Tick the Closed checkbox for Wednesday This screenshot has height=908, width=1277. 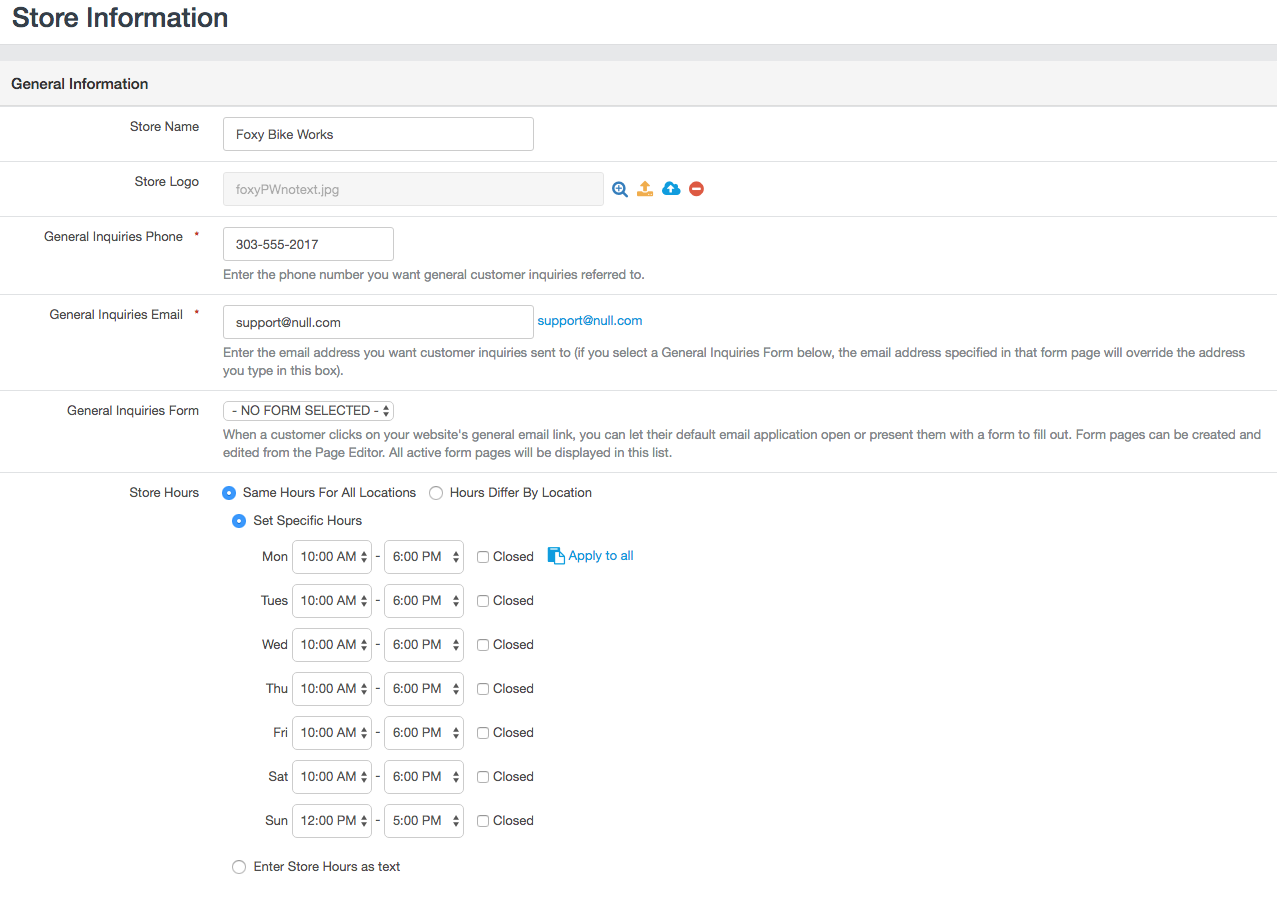click(x=483, y=645)
